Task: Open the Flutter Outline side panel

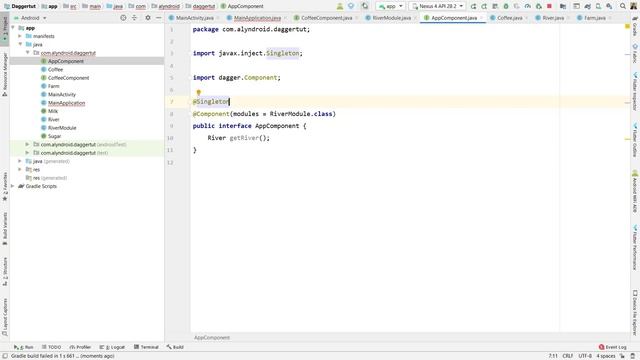Action: [635, 140]
